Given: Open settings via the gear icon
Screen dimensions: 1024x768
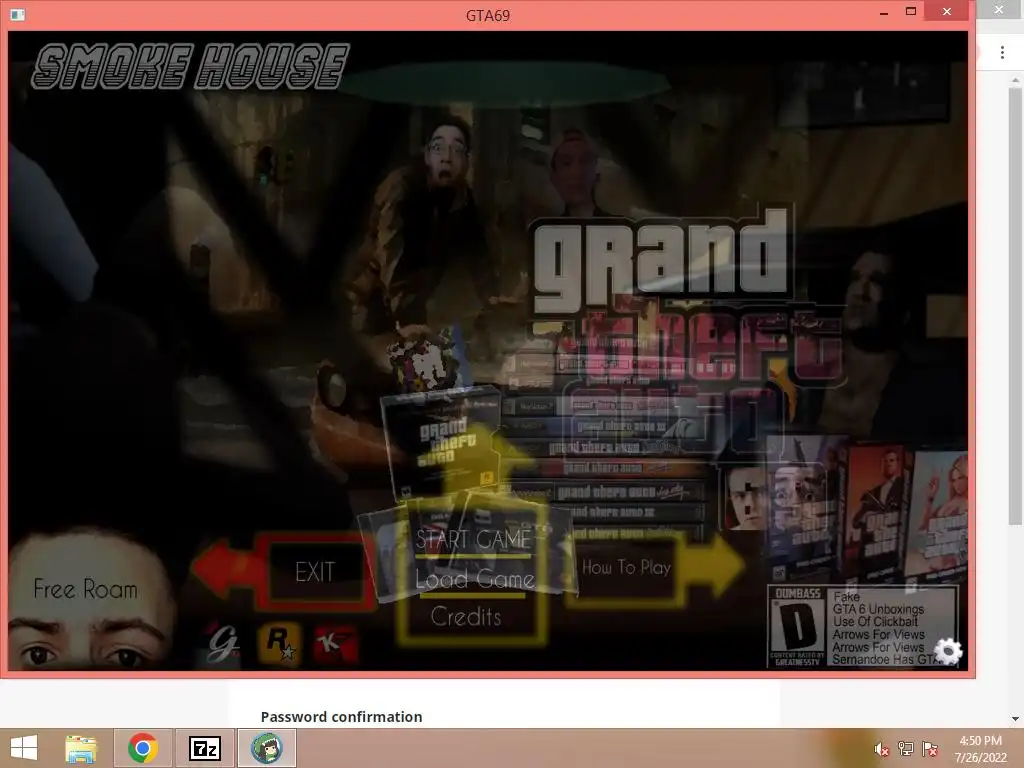Looking at the screenshot, I should [948, 652].
